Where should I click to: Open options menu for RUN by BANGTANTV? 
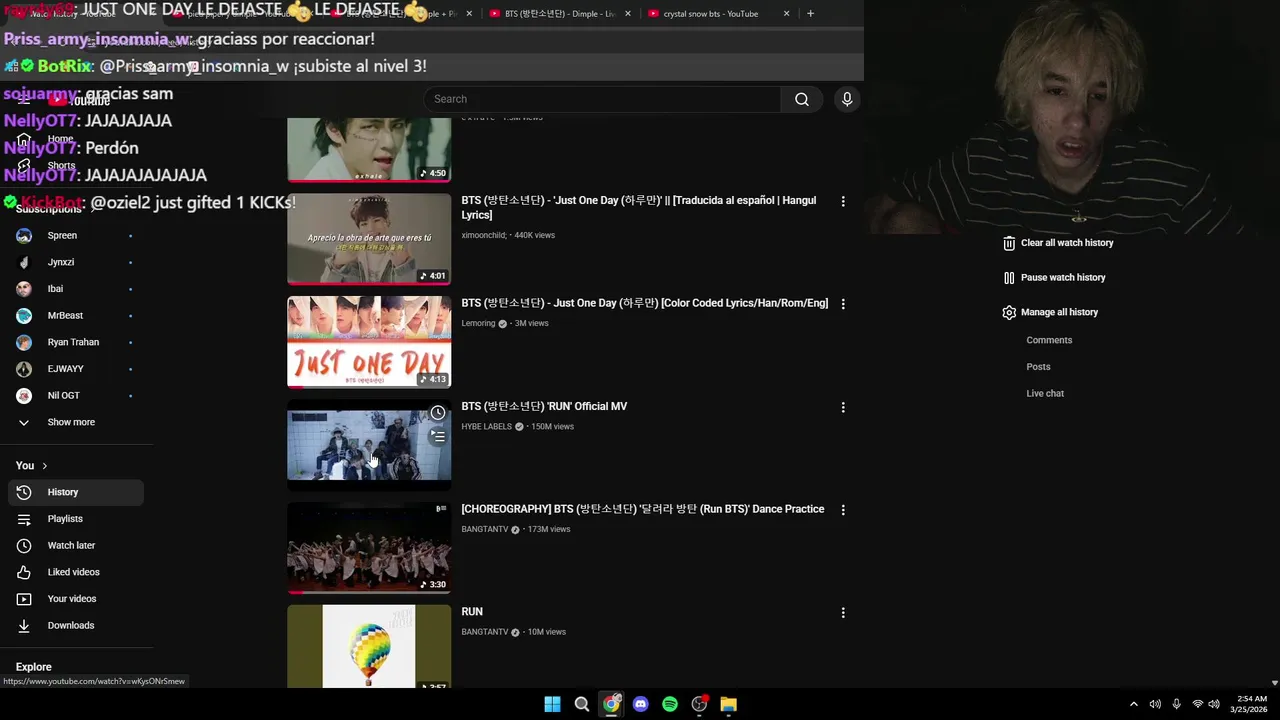point(843,612)
